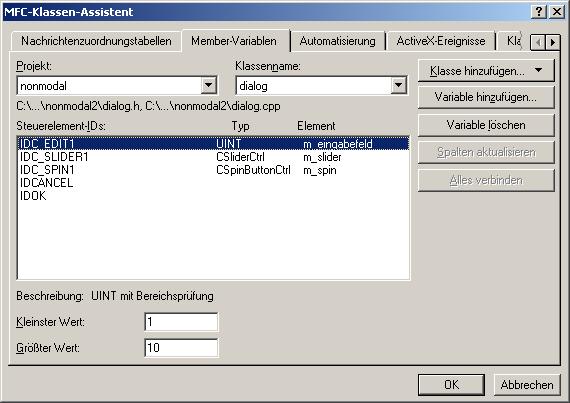Click the Größter Wert input field
Image resolution: width=570 pixels, height=403 pixels.
pyautogui.click(x=181, y=348)
